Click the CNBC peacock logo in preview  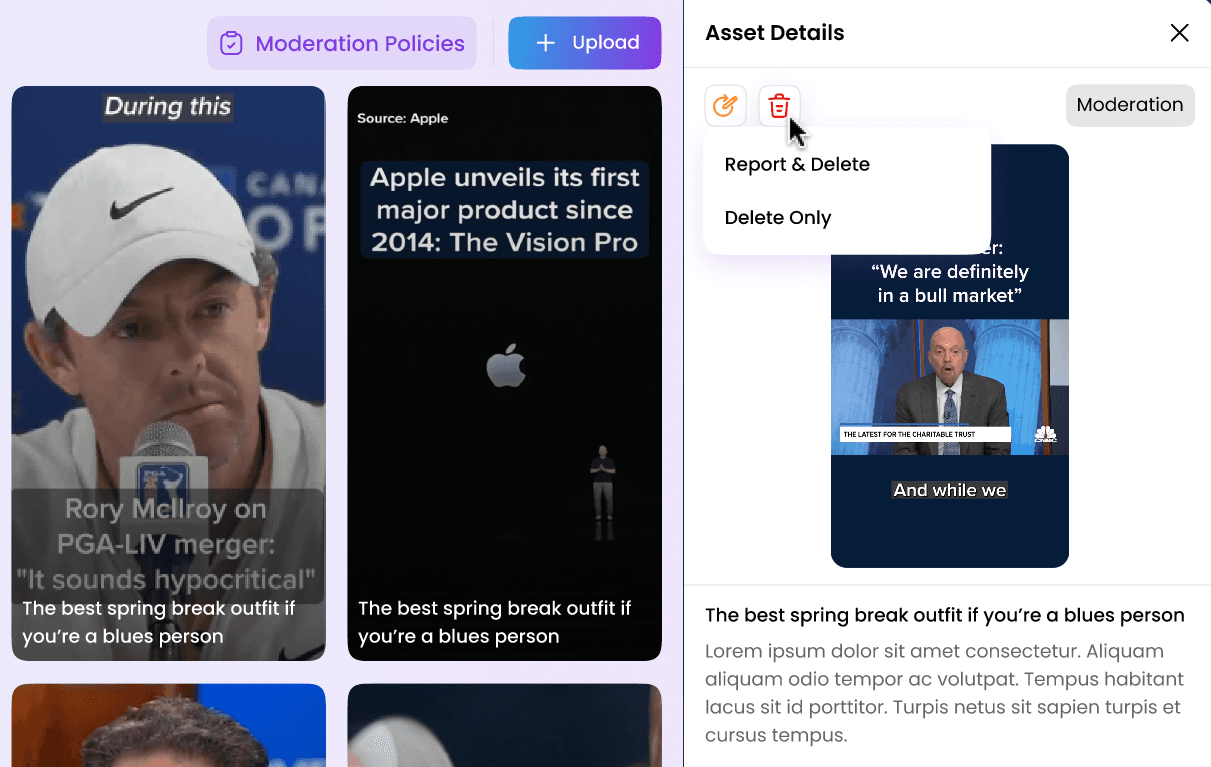coord(1046,434)
